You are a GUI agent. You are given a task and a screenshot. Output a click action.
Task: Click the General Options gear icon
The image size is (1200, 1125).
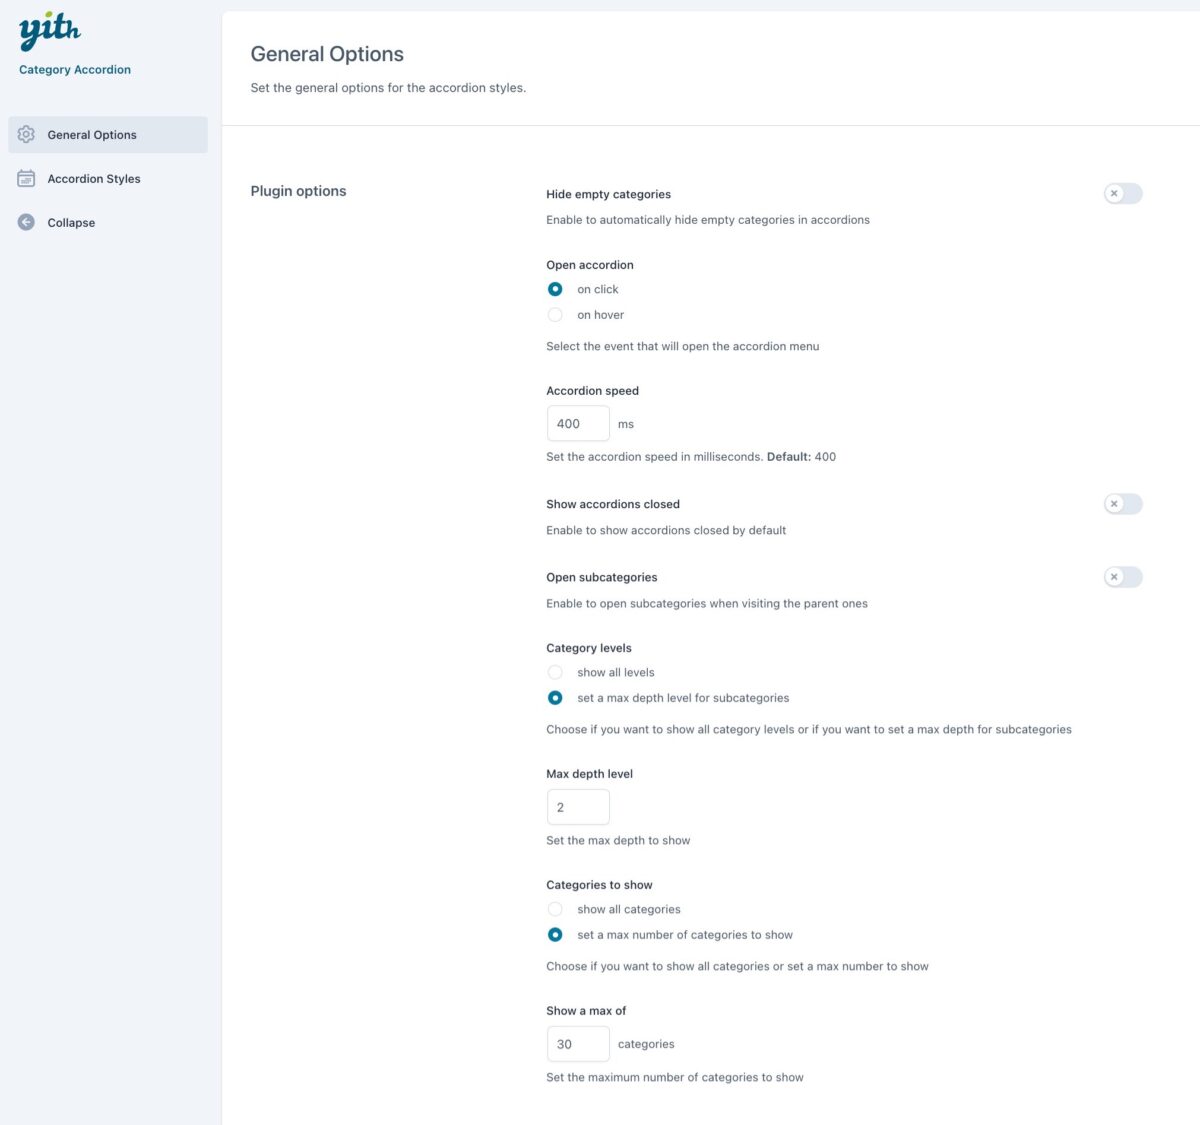pyautogui.click(x=26, y=135)
